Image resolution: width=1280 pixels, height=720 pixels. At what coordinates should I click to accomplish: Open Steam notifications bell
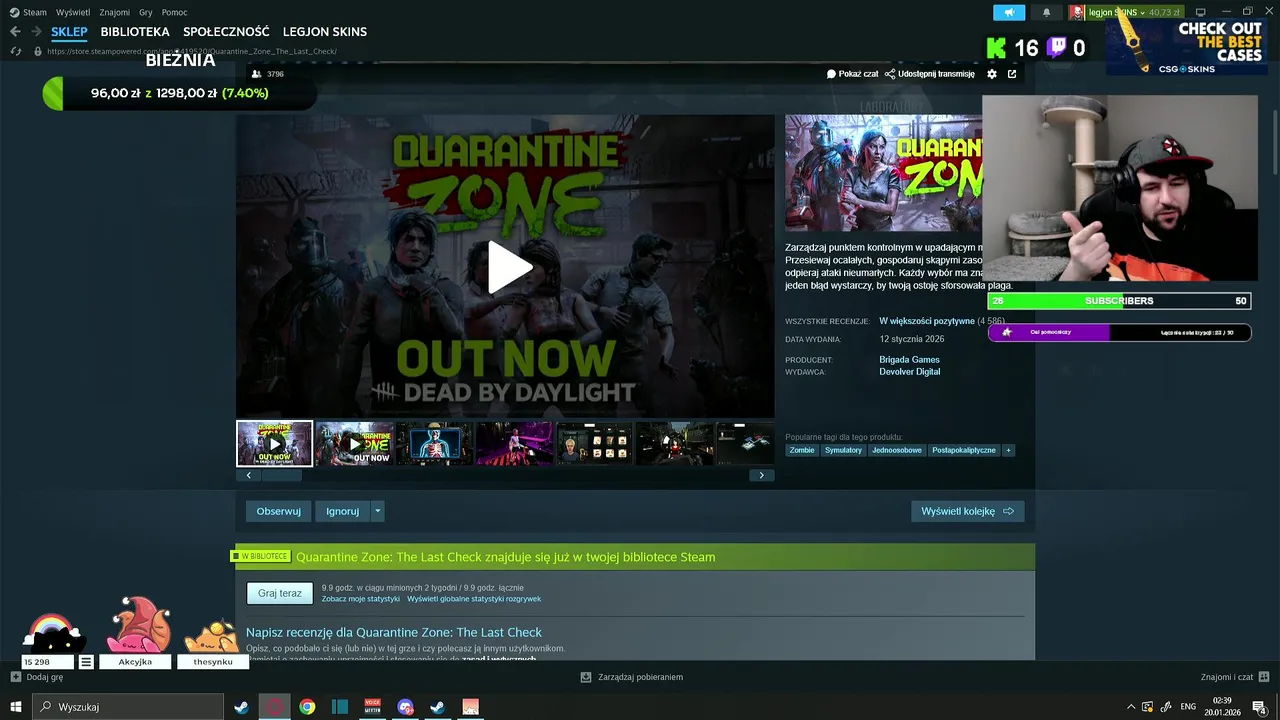tap(1046, 12)
